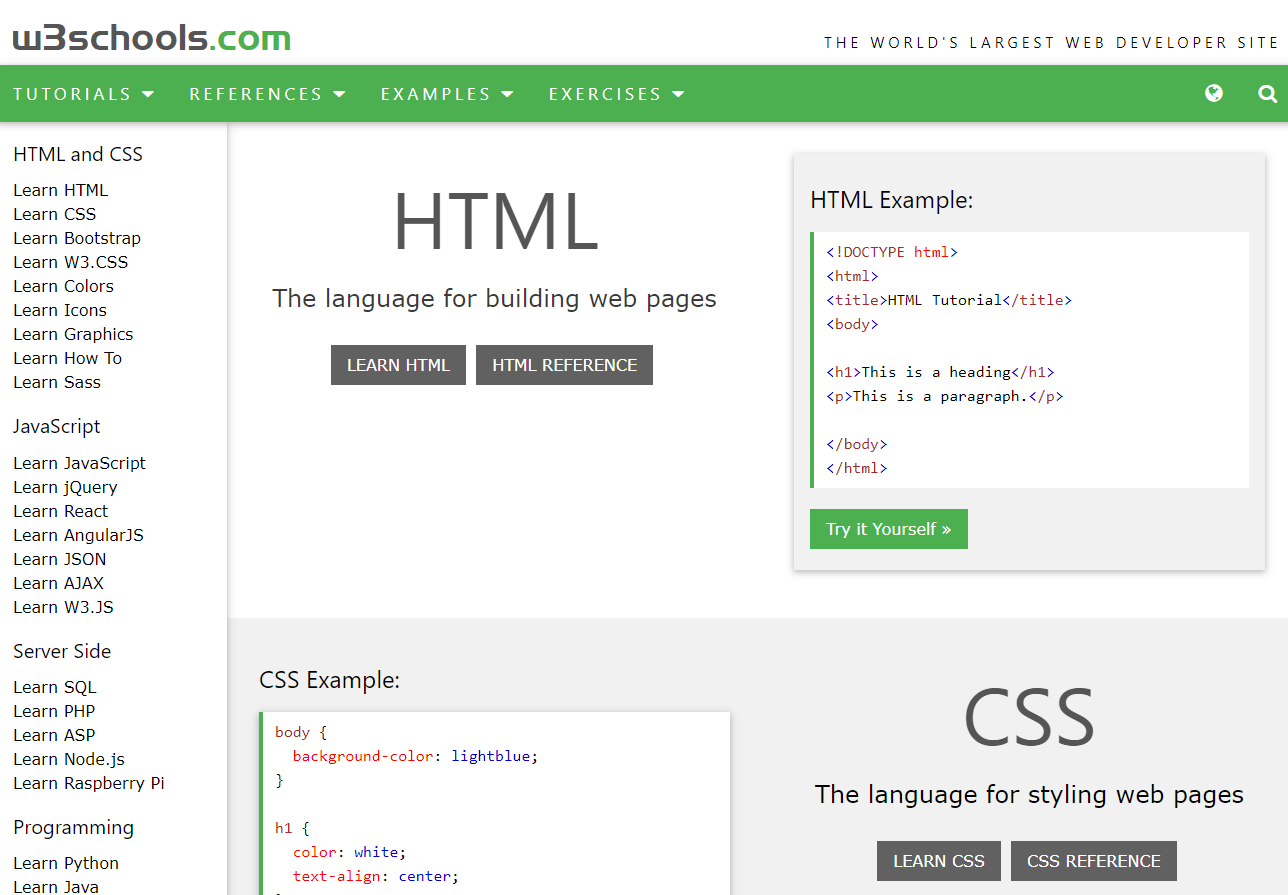1288x895 pixels.
Task: Click 'This is a heading' code line
Action: point(940,372)
